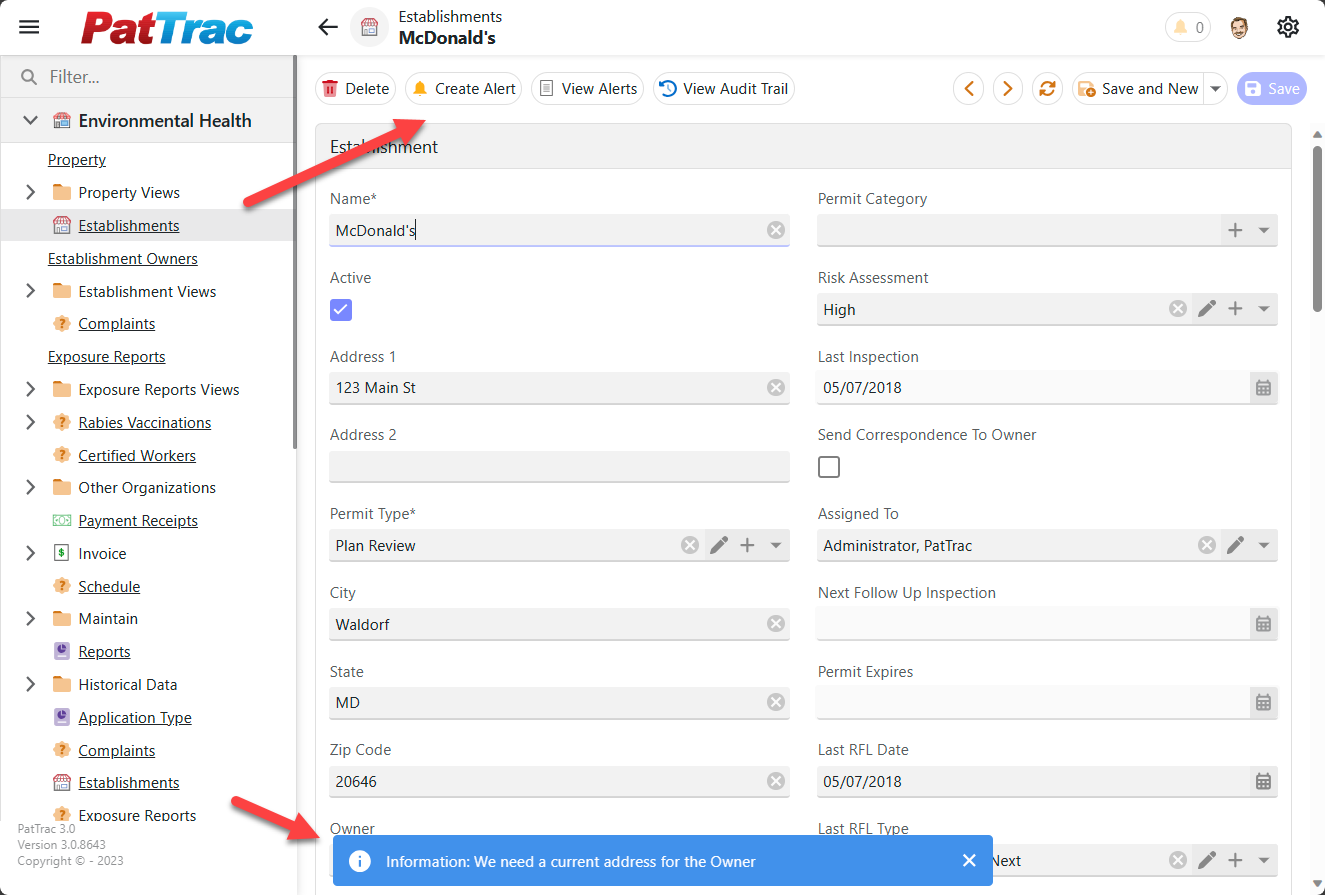Click the orange refresh icon
Viewport: 1325px width, 895px height.
click(x=1047, y=88)
